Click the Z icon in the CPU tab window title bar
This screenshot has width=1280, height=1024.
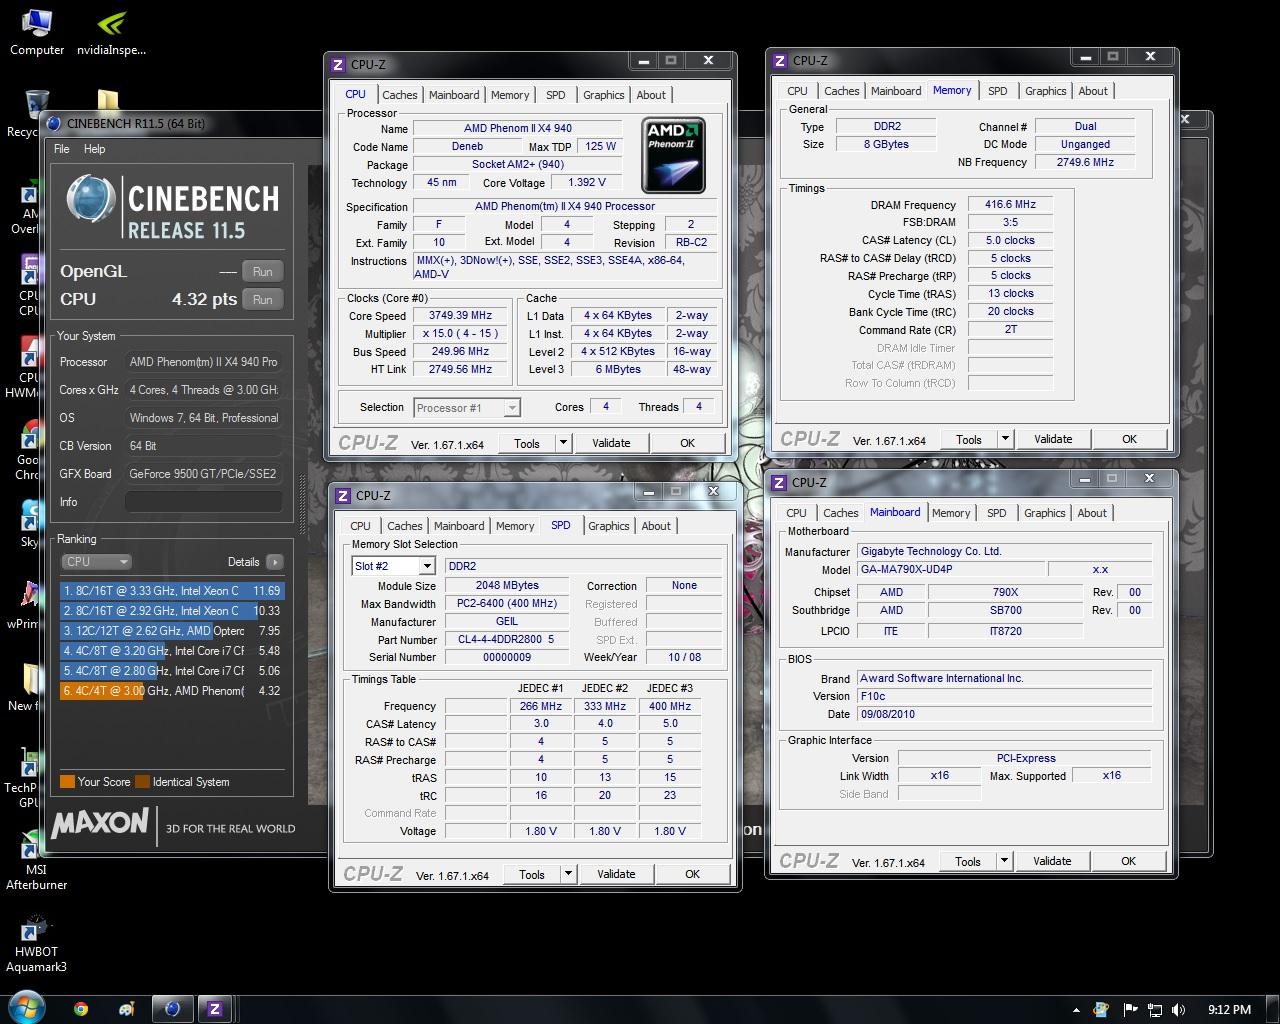coord(338,65)
